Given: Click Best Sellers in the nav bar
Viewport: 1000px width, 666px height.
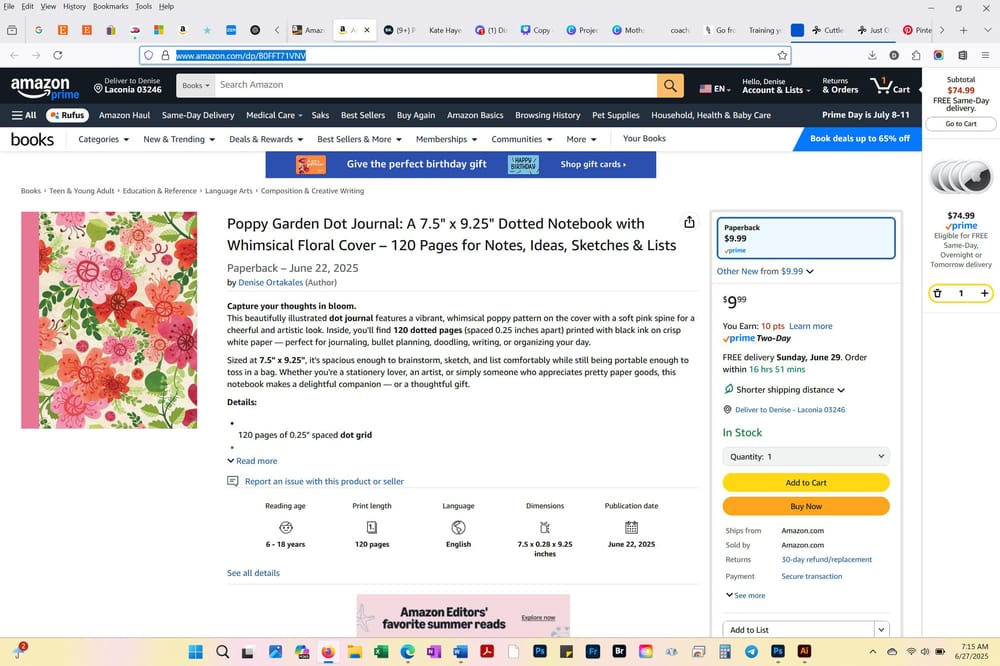Looking at the screenshot, I should coord(363,115).
